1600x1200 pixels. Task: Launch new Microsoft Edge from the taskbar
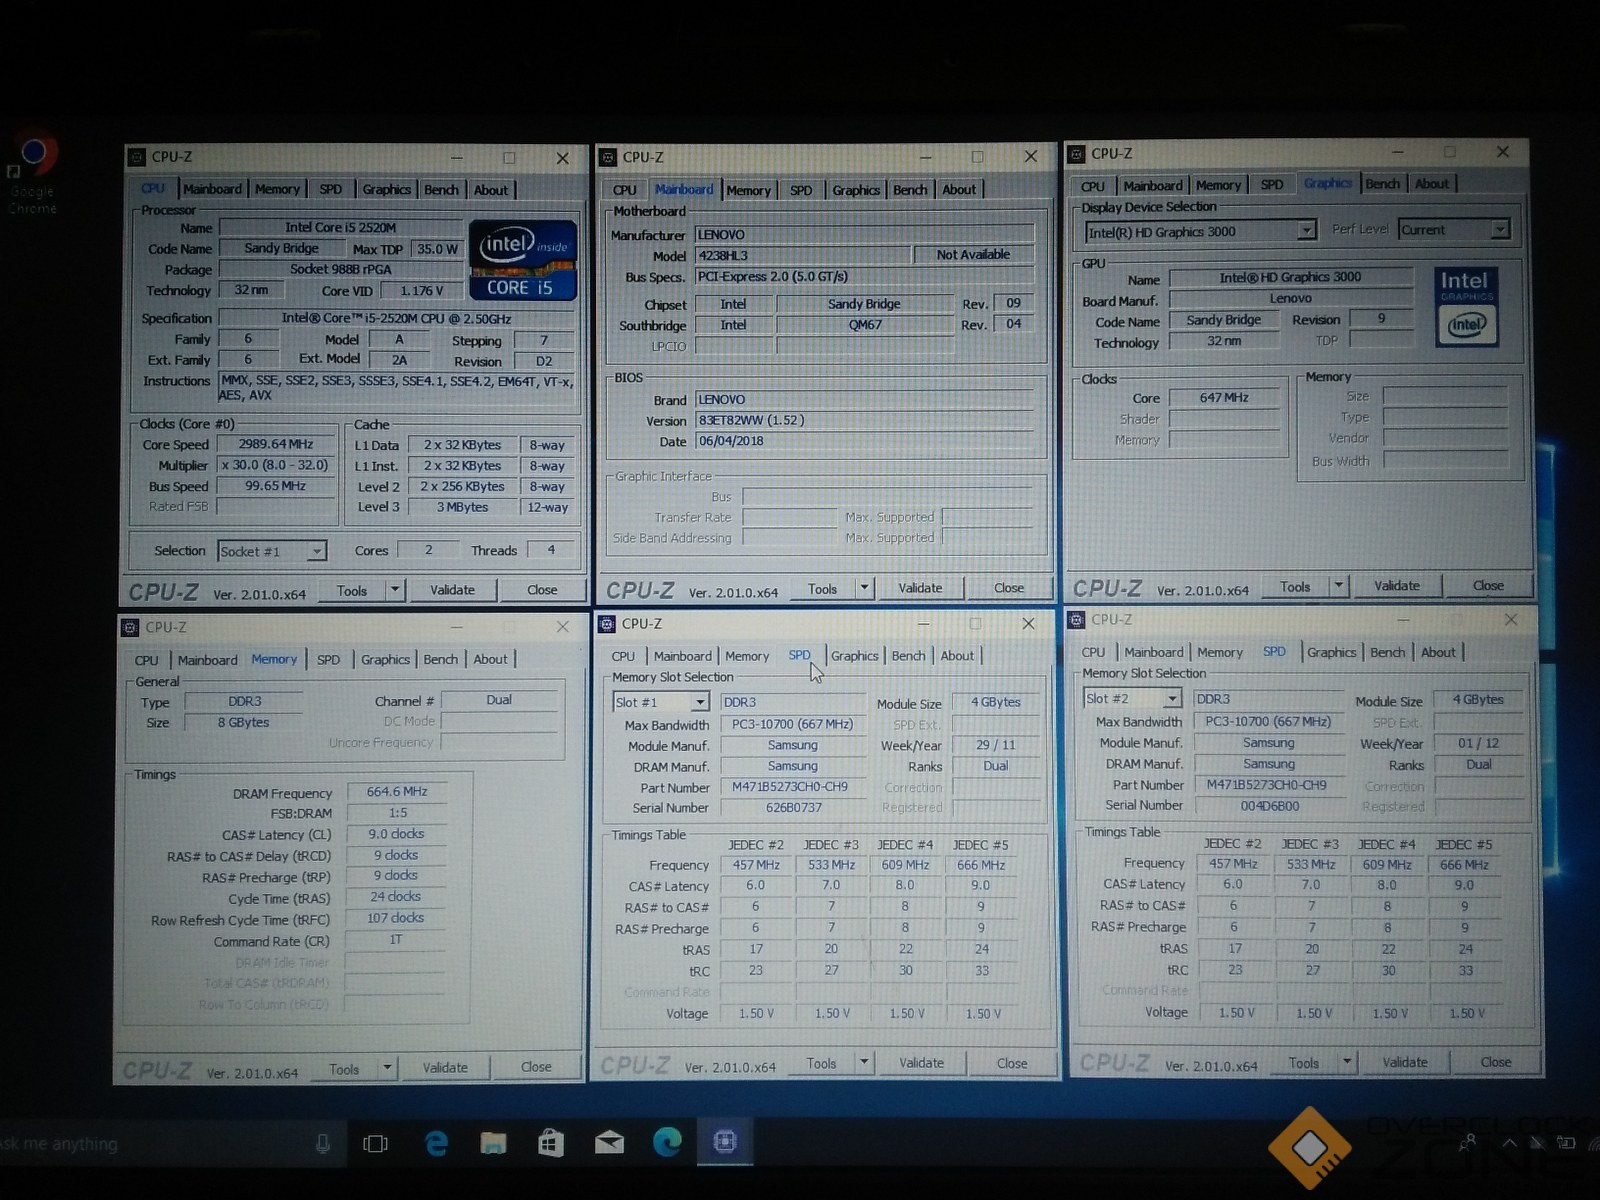[667, 1142]
